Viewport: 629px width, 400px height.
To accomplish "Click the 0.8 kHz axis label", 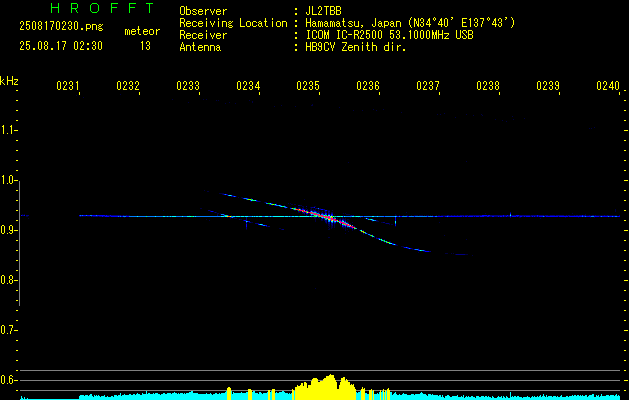I will click(x=8, y=280).
